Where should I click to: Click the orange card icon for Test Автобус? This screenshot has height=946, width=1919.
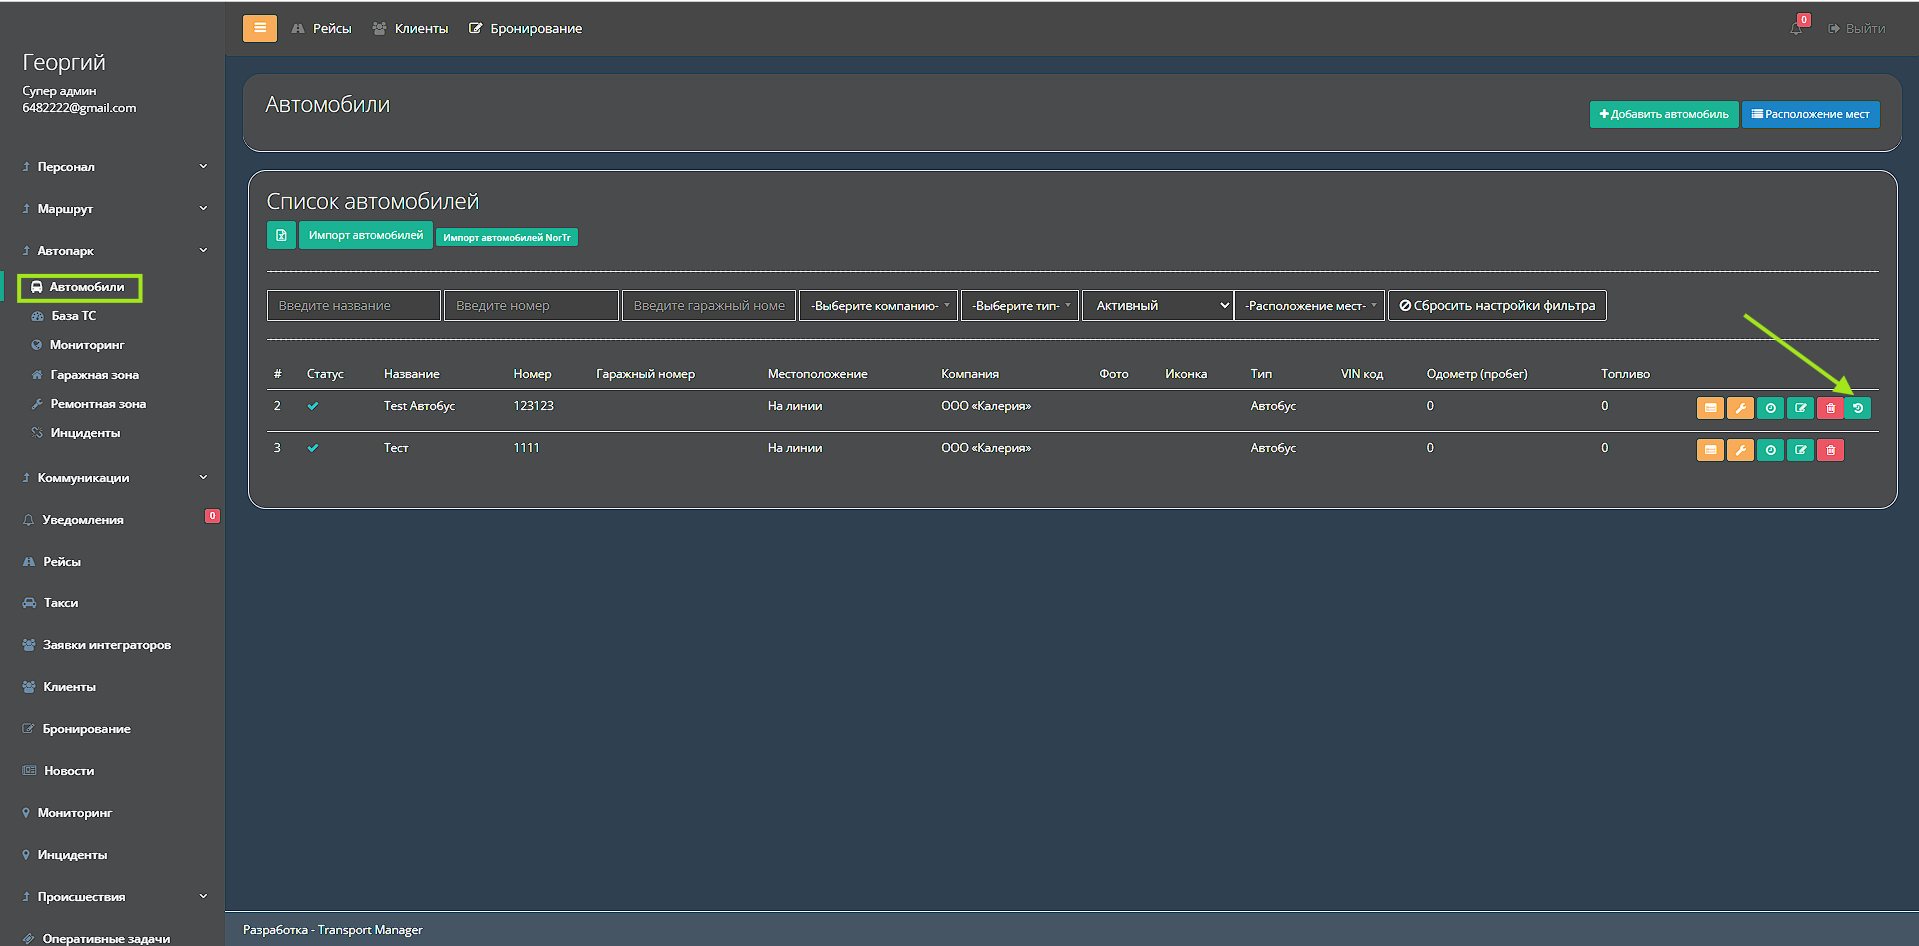pyautogui.click(x=1710, y=408)
